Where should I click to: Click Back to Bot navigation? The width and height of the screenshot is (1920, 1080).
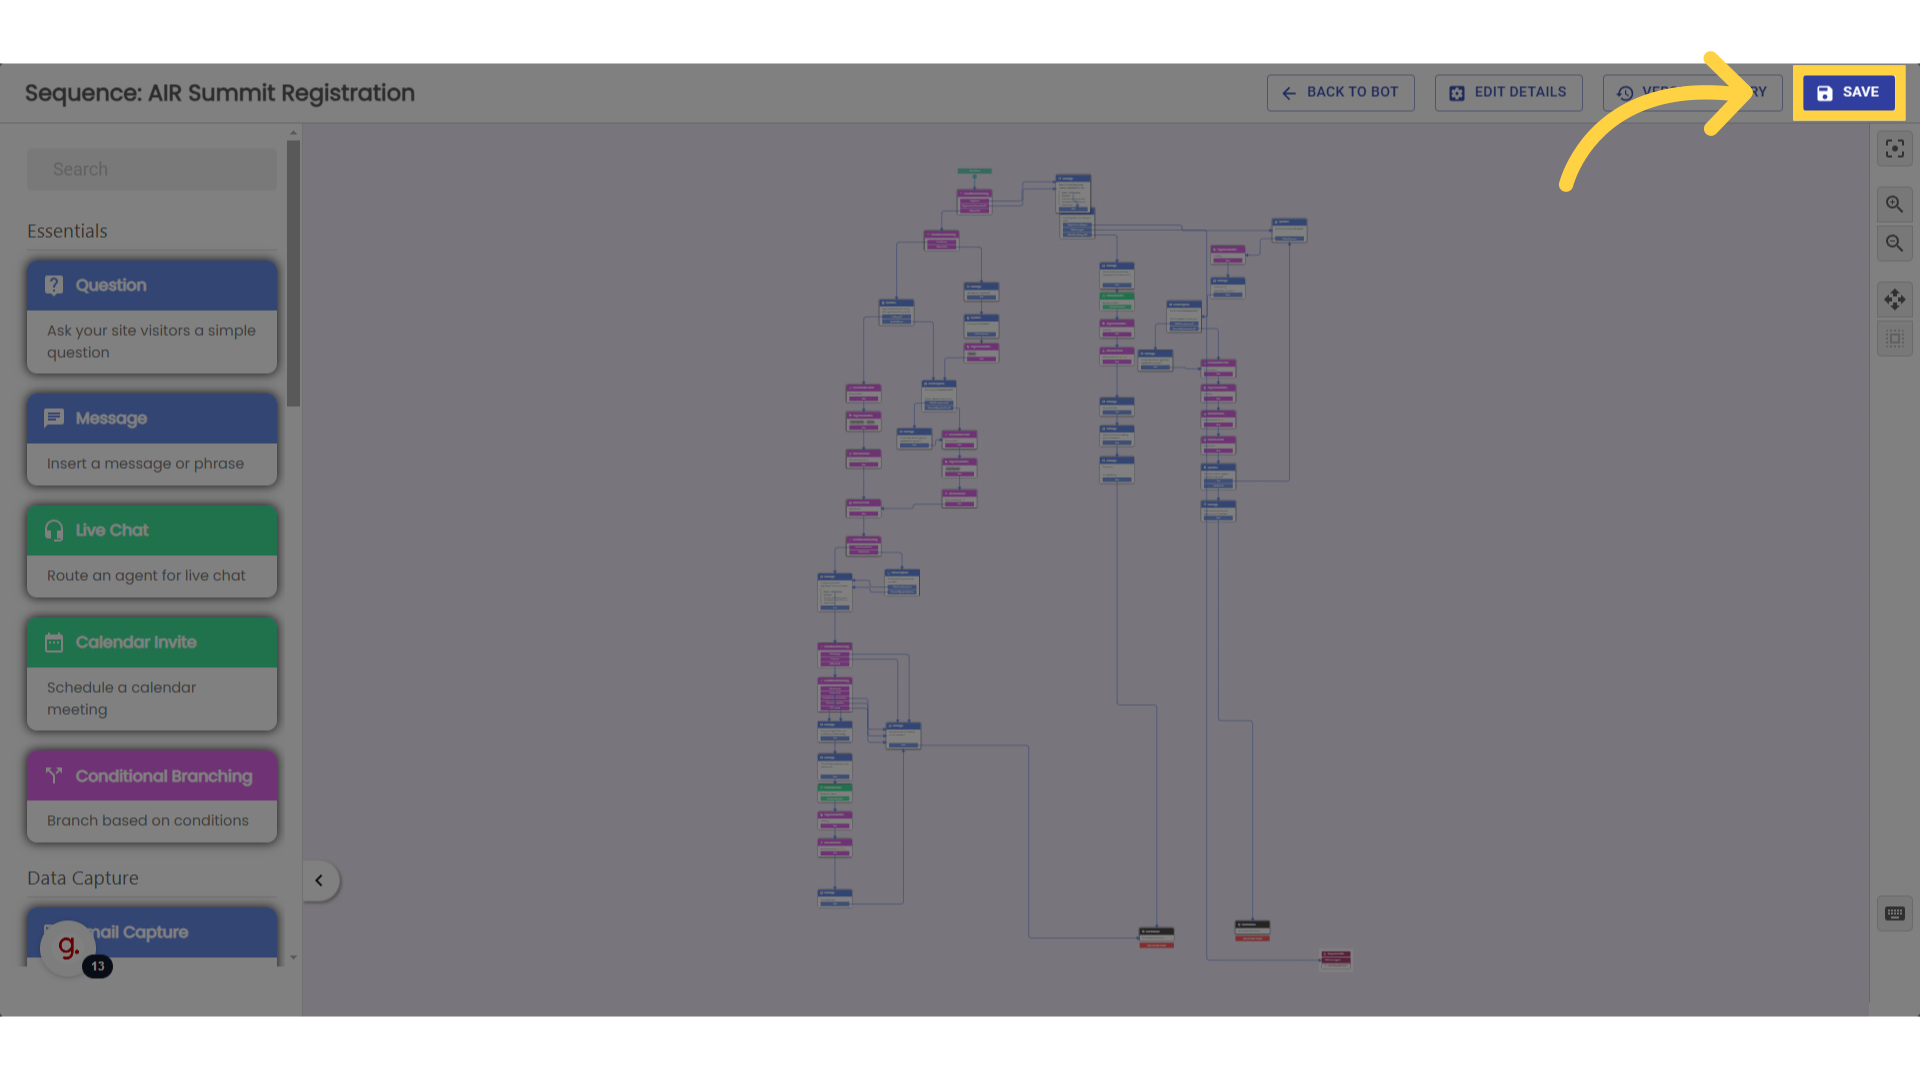pos(1340,92)
